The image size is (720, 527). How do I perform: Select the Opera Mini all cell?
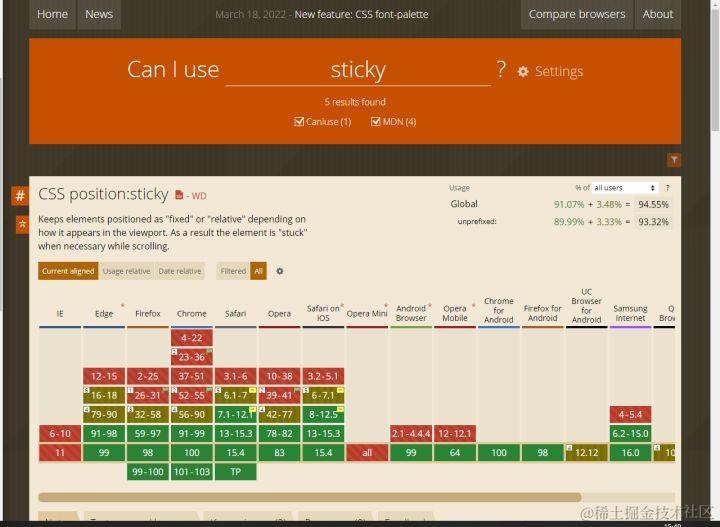[367, 453]
